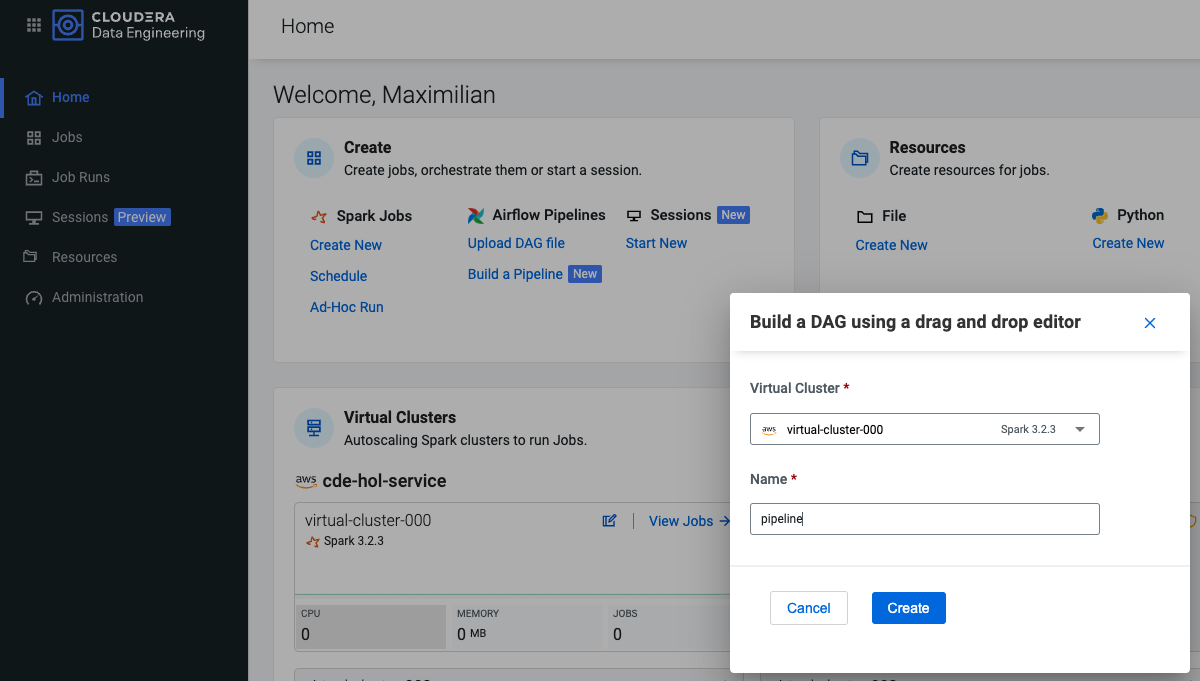
Task: Click the Schedule link
Action: click(338, 276)
